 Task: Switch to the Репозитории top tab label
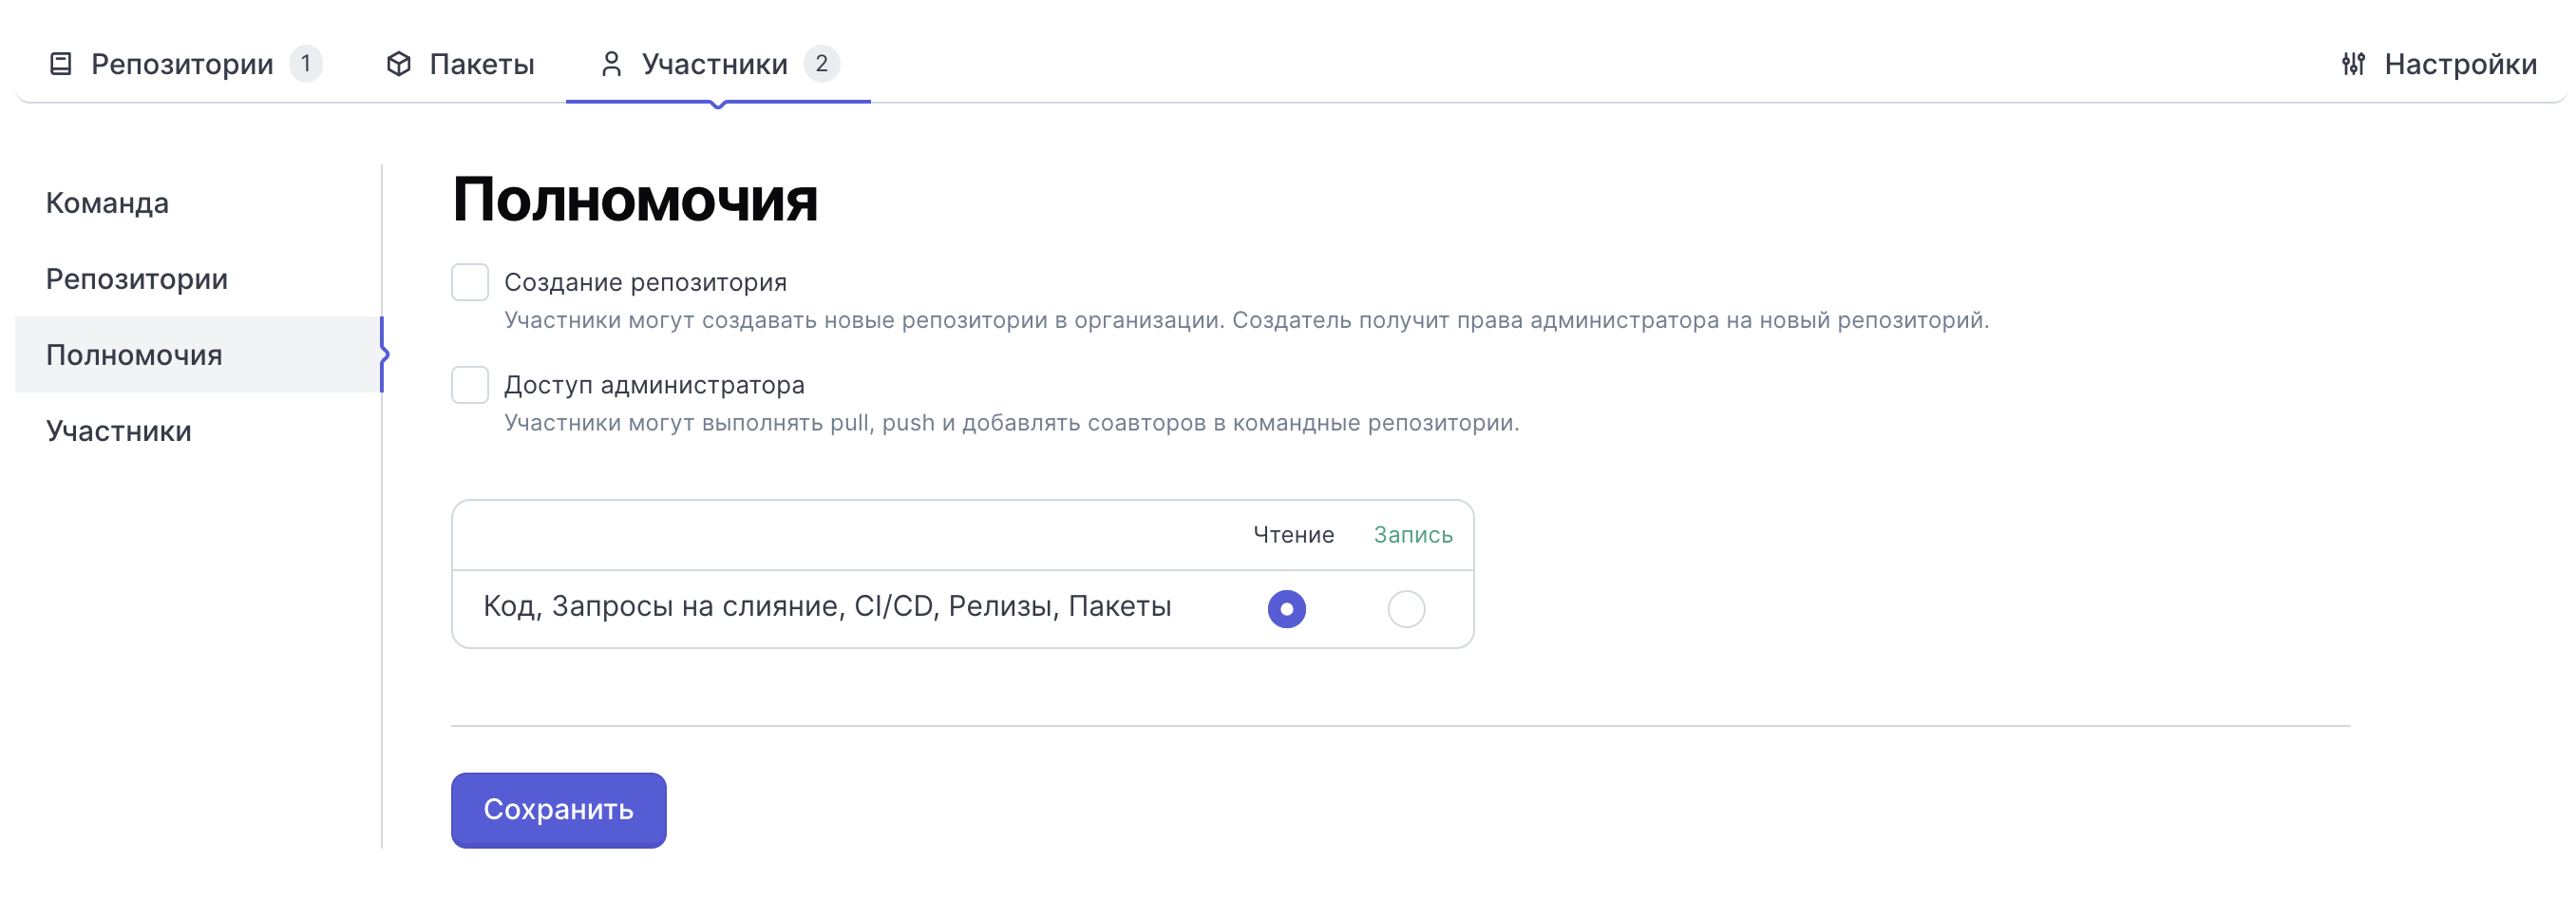(x=182, y=65)
